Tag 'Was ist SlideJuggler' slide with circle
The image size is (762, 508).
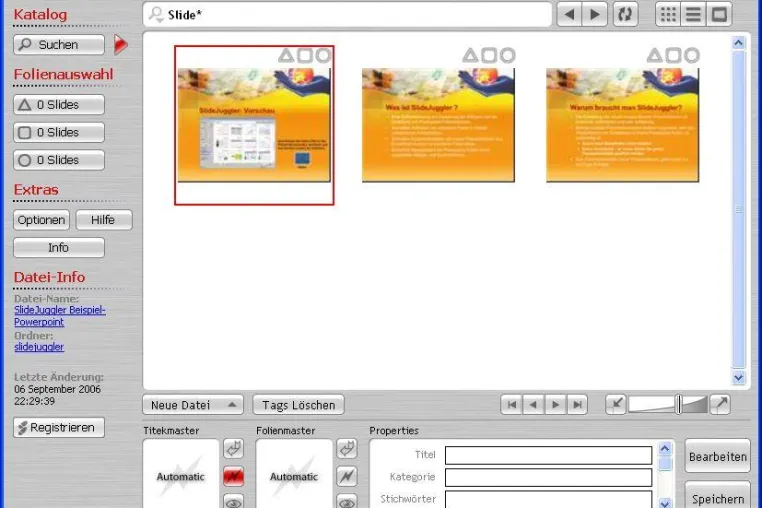507,55
